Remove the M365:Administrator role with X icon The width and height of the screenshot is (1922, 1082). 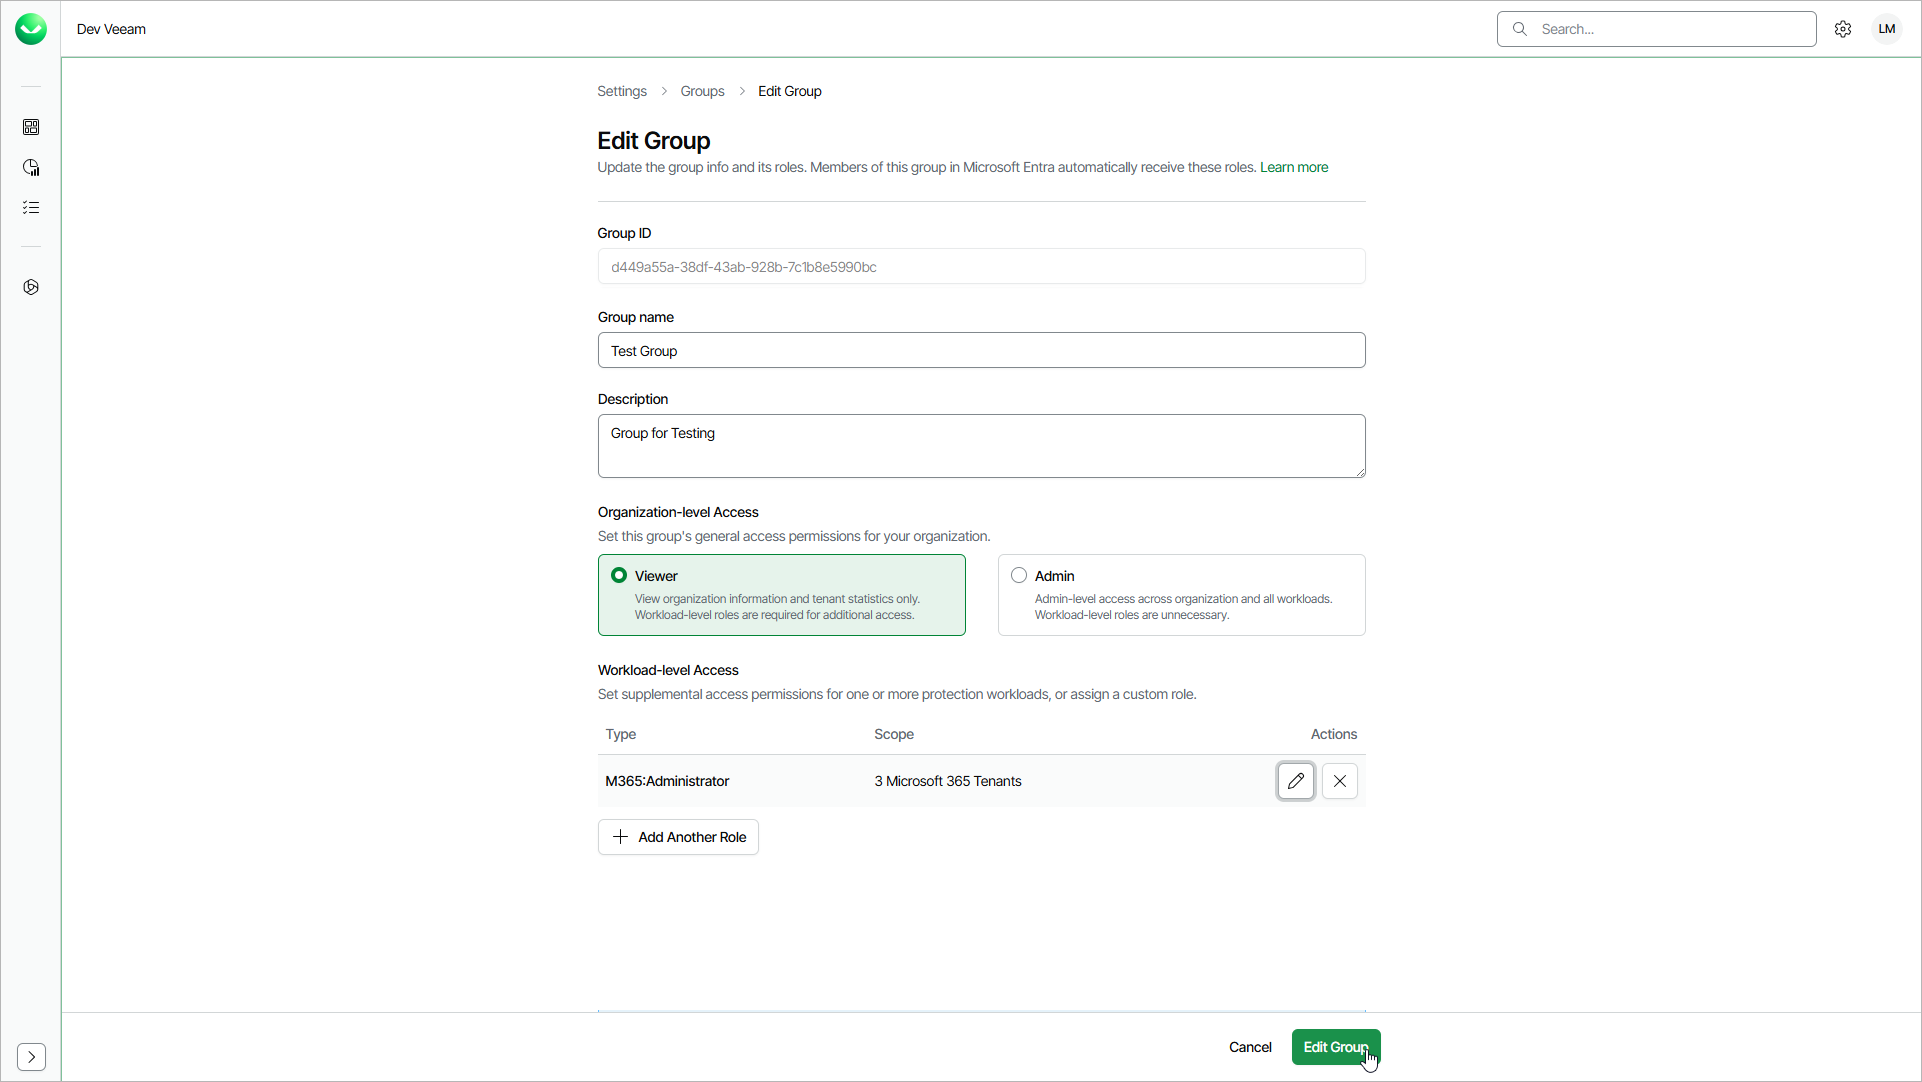coord(1339,781)
